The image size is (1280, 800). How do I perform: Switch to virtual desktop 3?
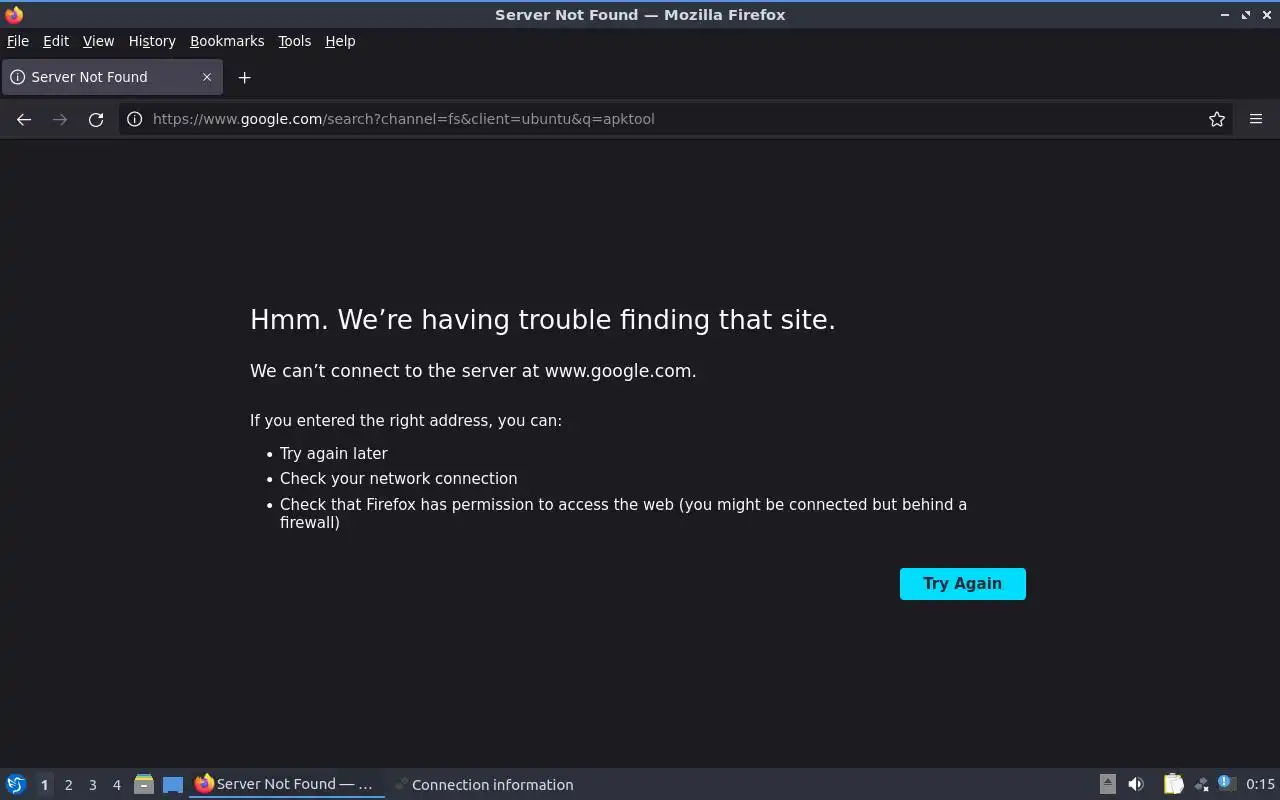click(x=92, y=785)
